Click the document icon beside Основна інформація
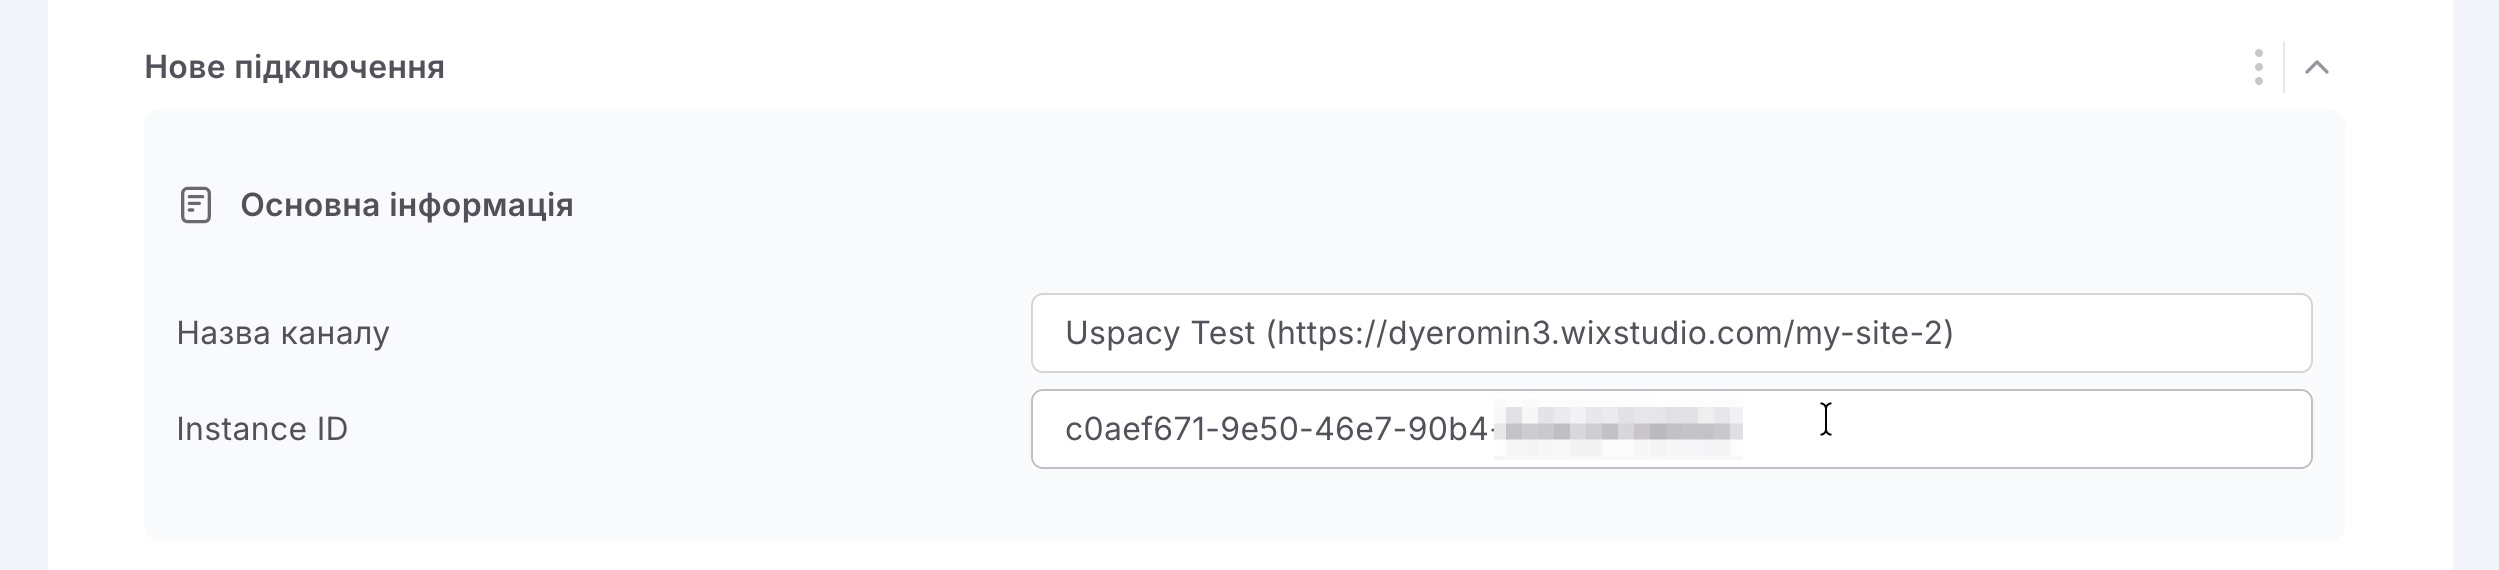The width and height of the screenshot is (2499, 570). click(x=195, y=205)
